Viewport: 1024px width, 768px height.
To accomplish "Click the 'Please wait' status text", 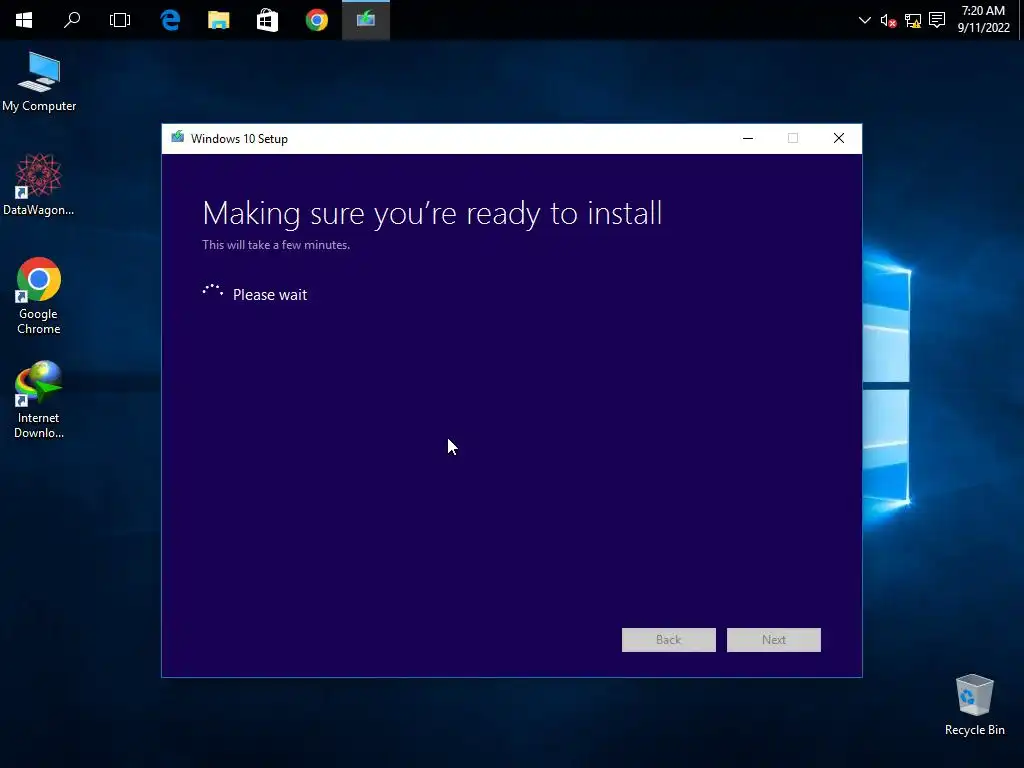I will click(270, 295).
